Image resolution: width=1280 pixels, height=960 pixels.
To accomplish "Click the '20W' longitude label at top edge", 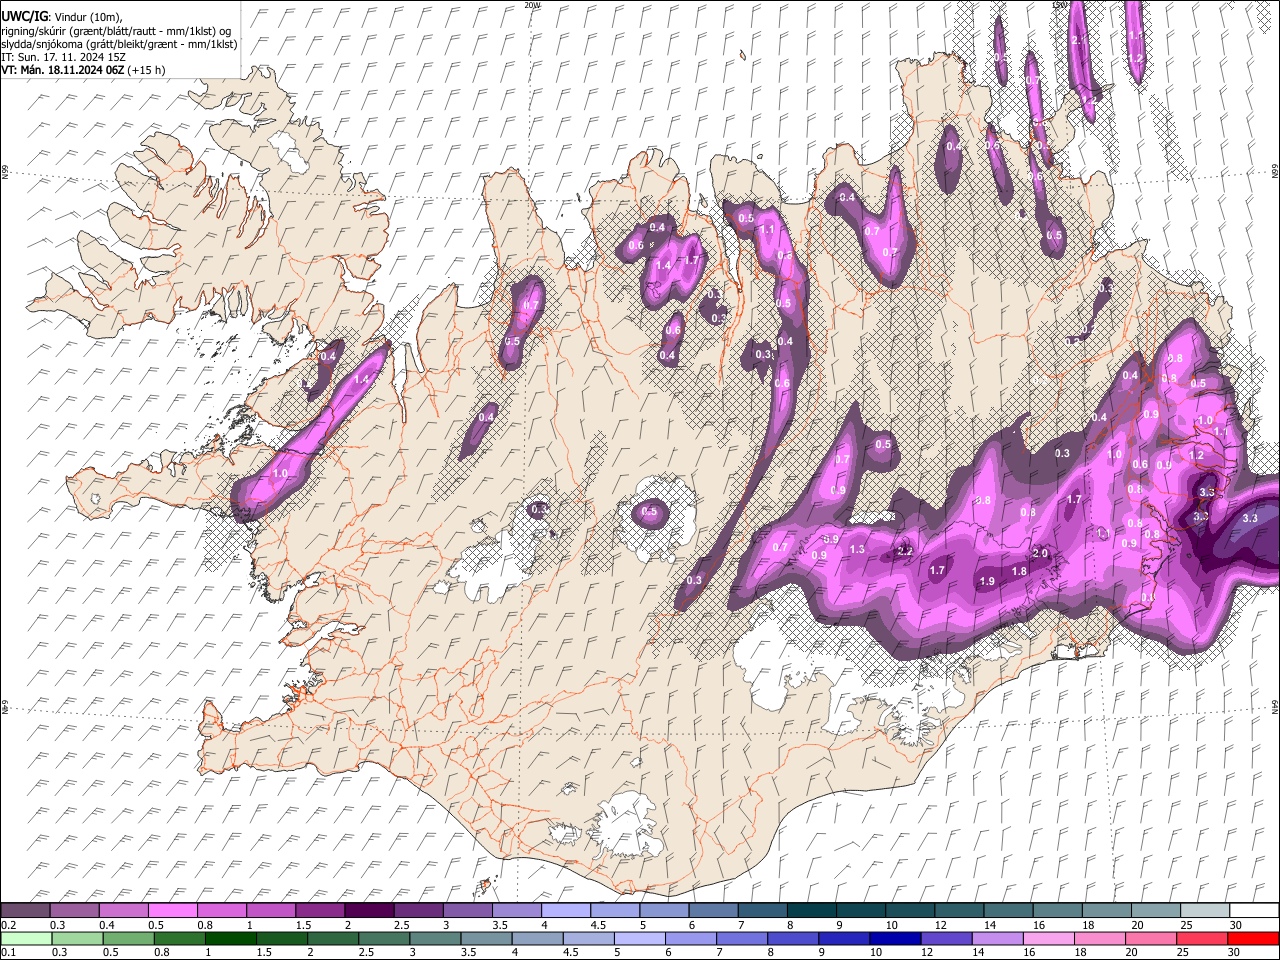I will [532, 5].
